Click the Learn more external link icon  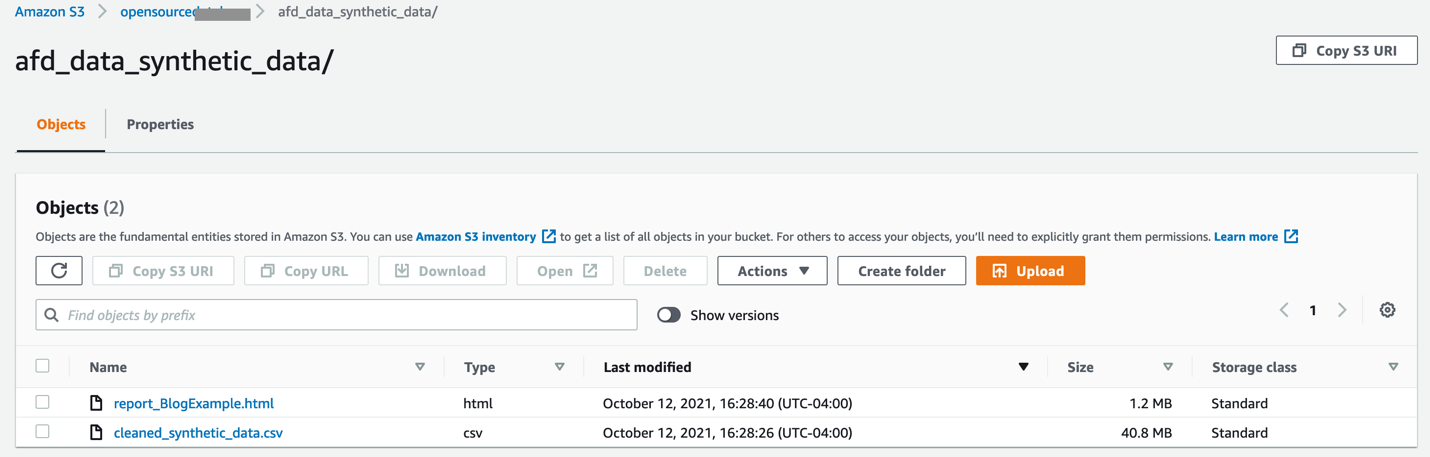pos(1291,237)
